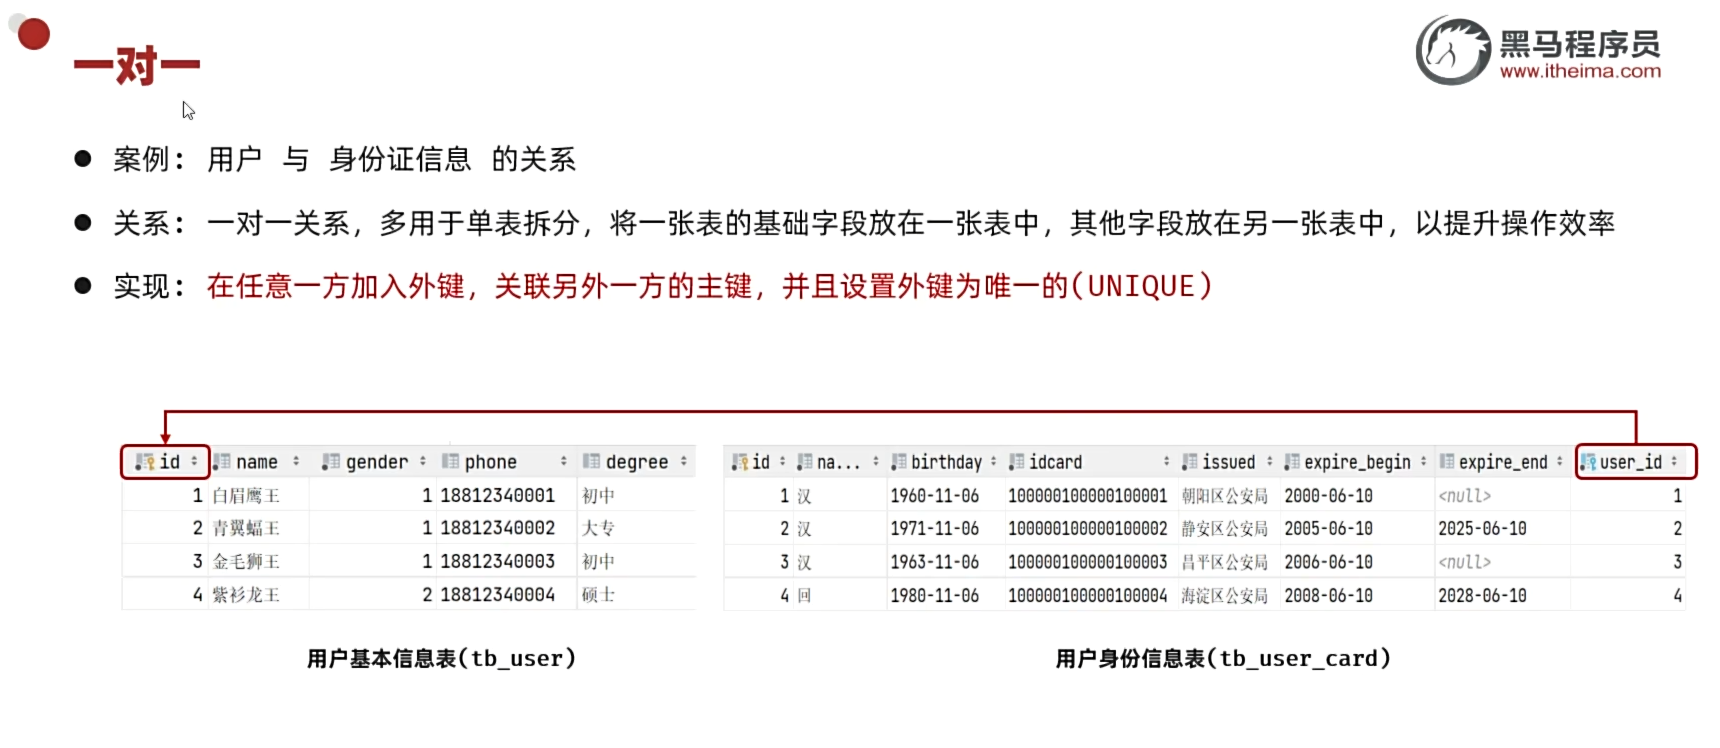Click the caption 用户身份信息表(tb_user_card)
The image size is (1720, 748).
pos(1223,658)
